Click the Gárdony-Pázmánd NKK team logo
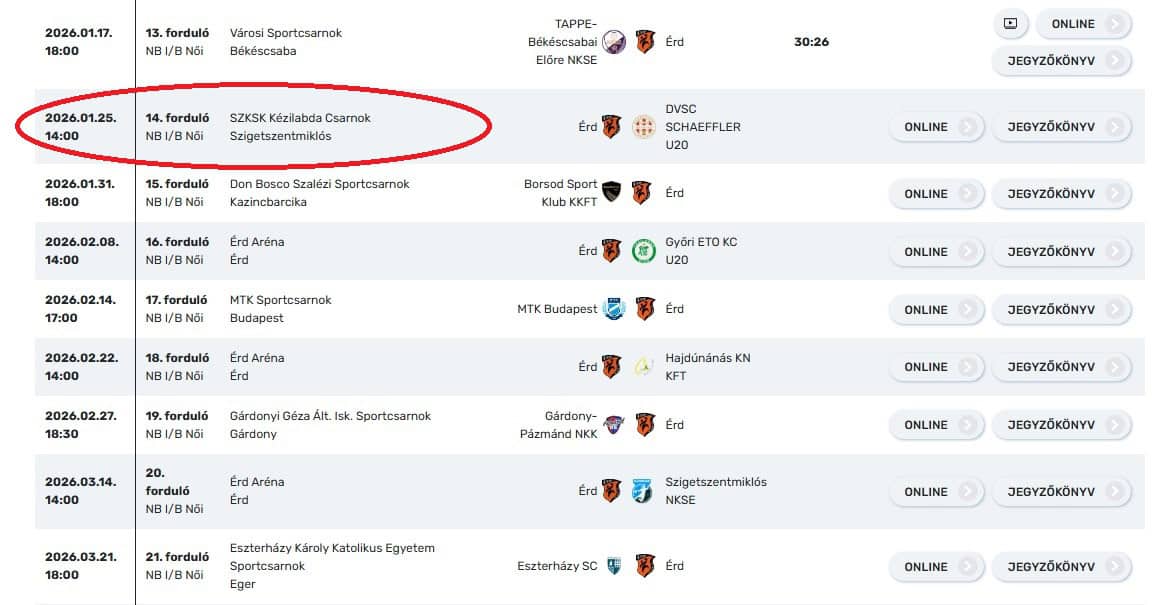 click(x=614, y=425)
